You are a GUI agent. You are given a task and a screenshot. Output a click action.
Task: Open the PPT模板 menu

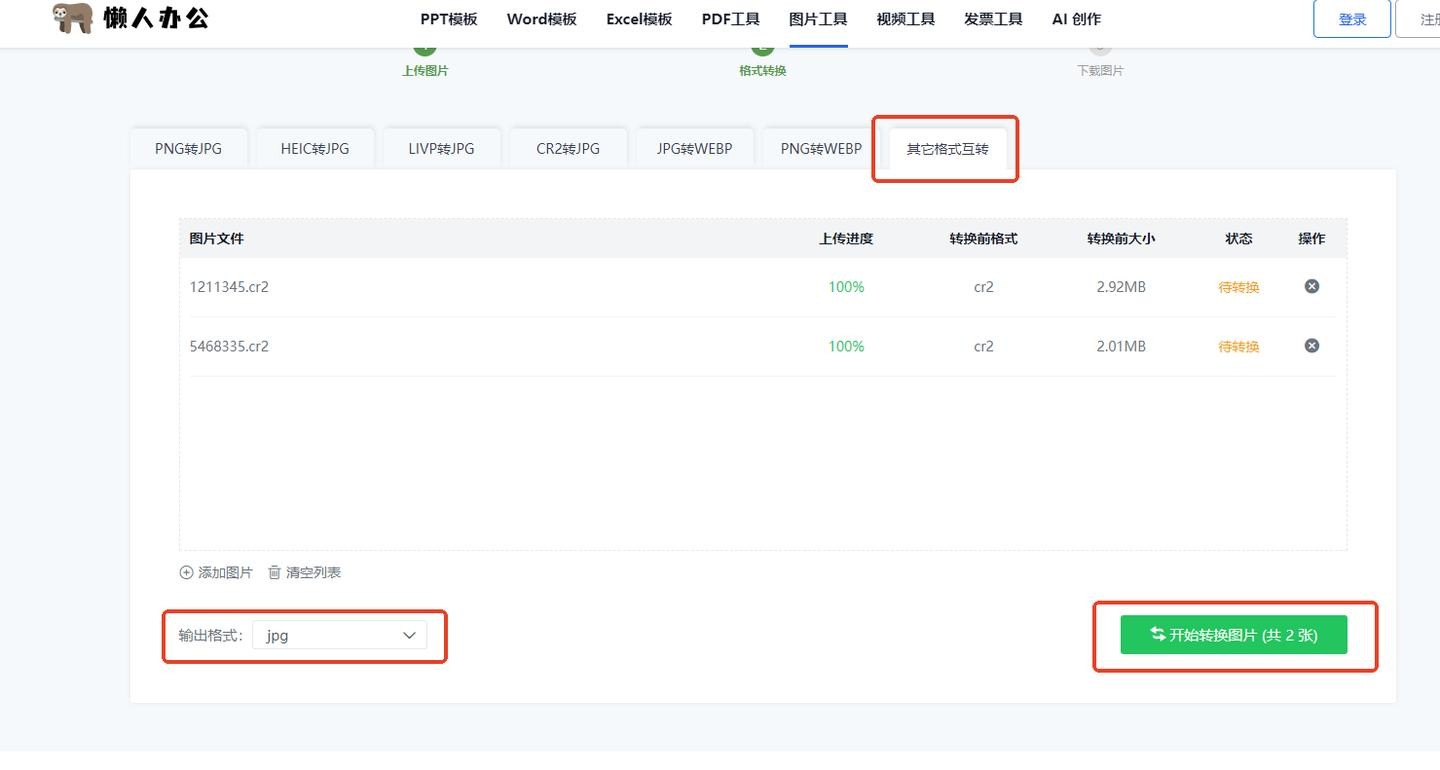(448, 19)
